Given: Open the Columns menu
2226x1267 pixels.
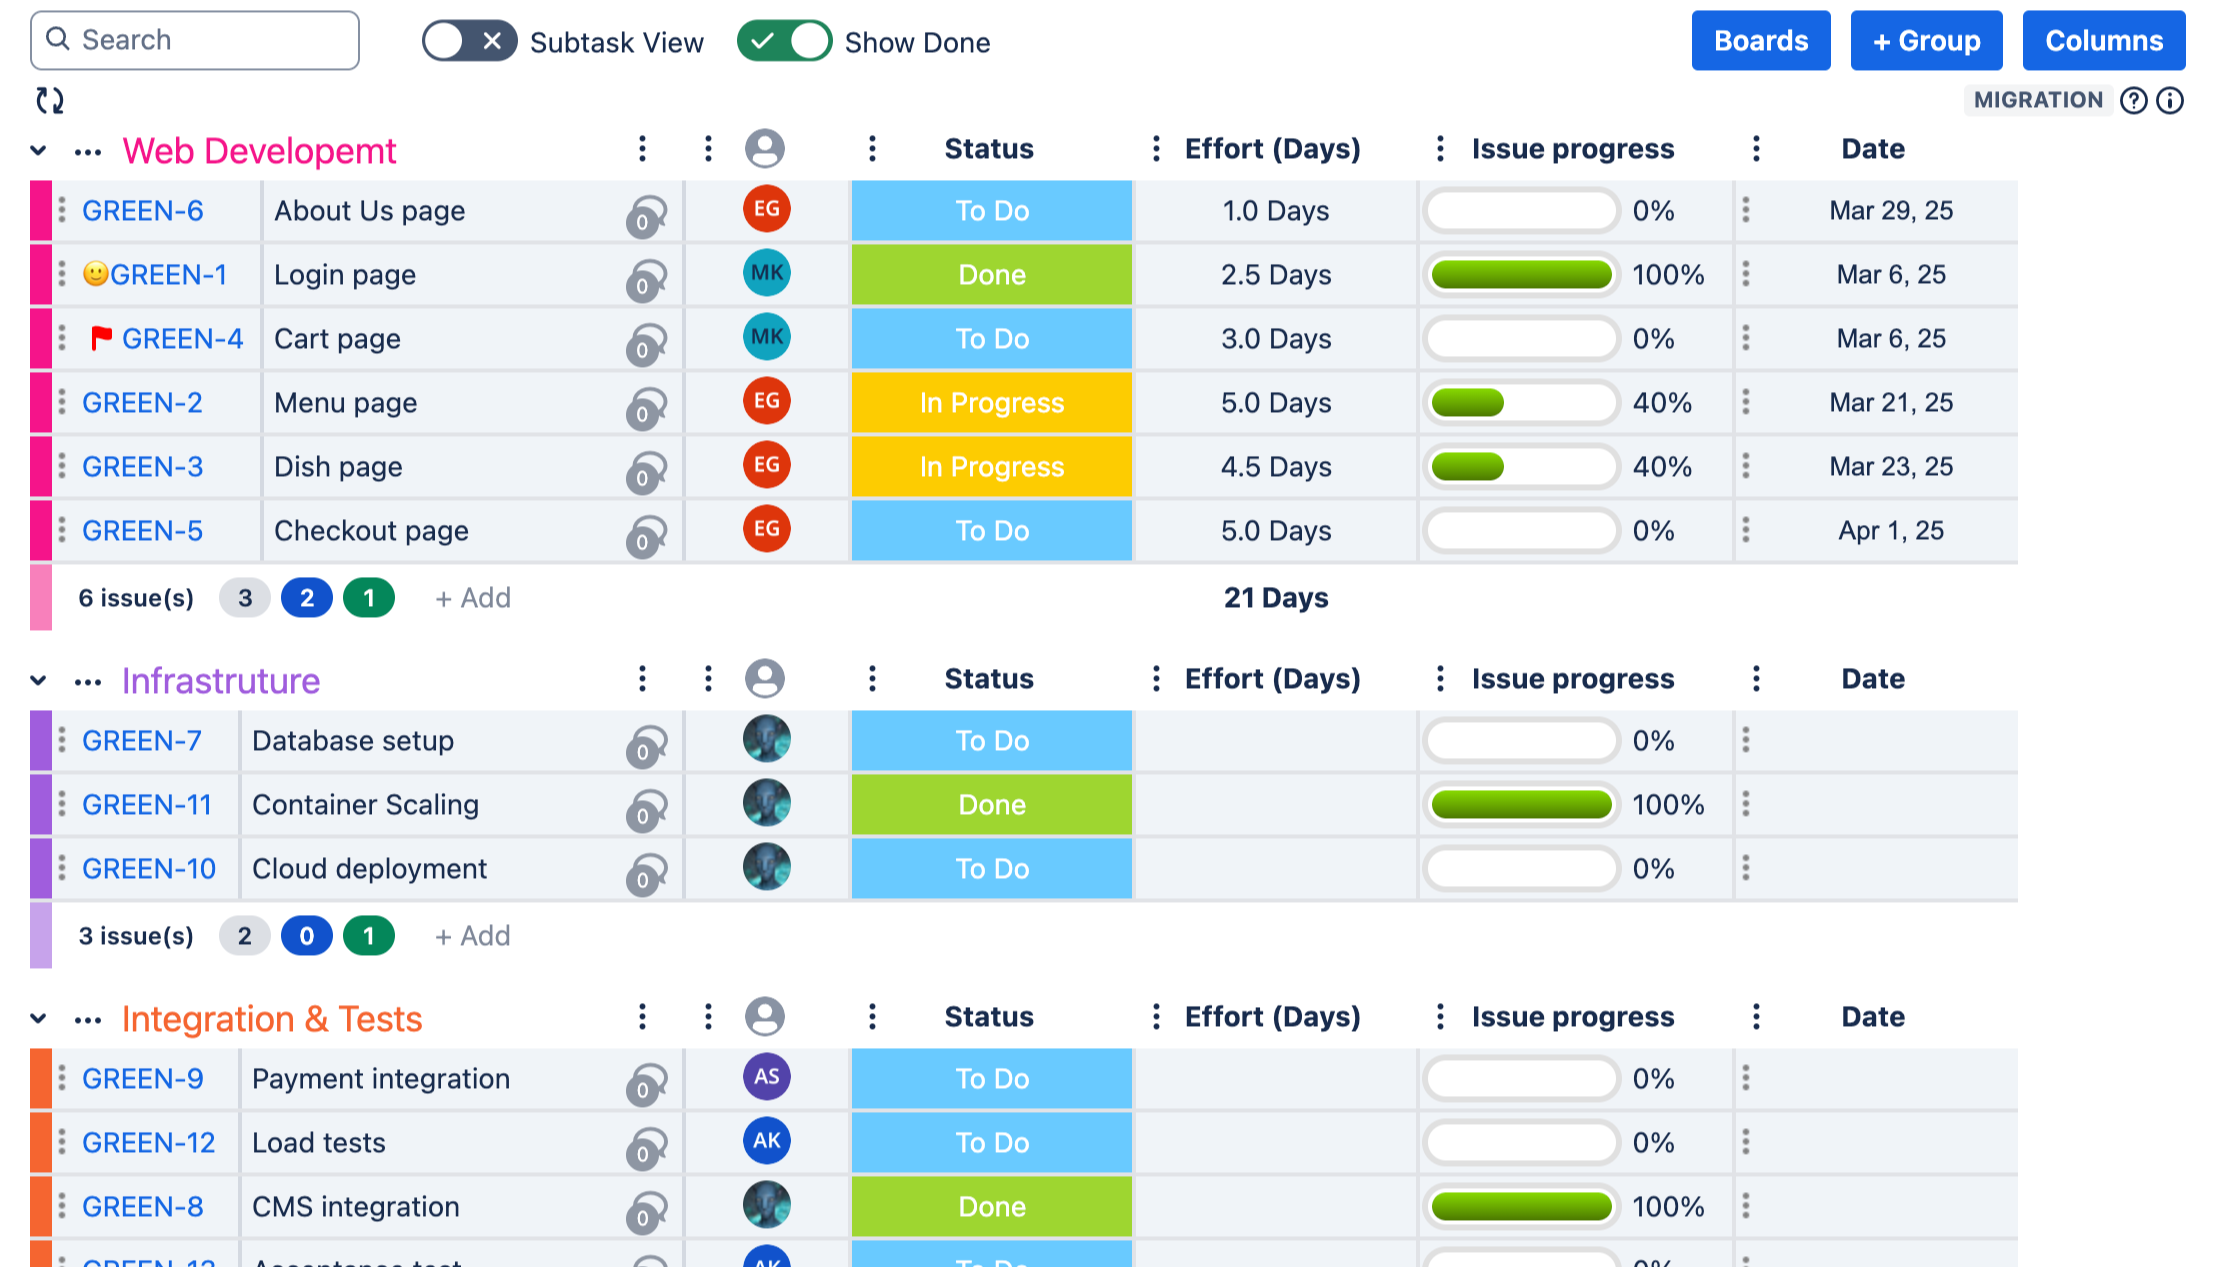Looking at the screenshot, I should point(2103,41).
